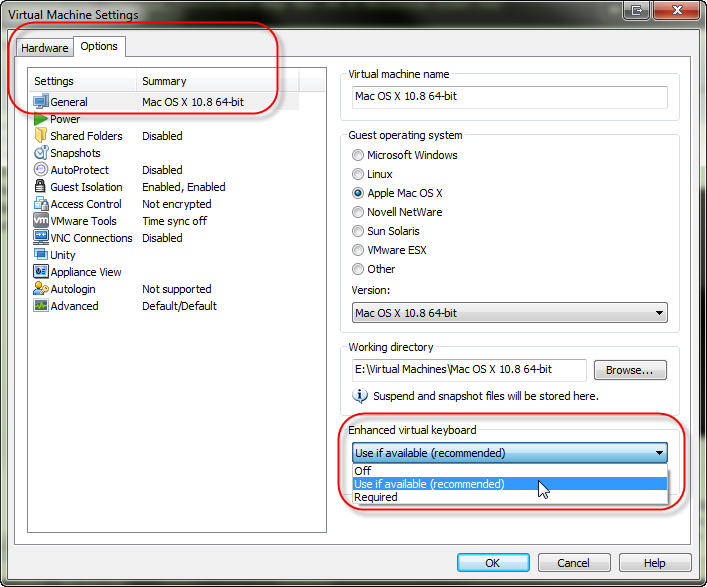Click the info icon beside suspend note
The image size is (707, 587).
click(359, 396)
